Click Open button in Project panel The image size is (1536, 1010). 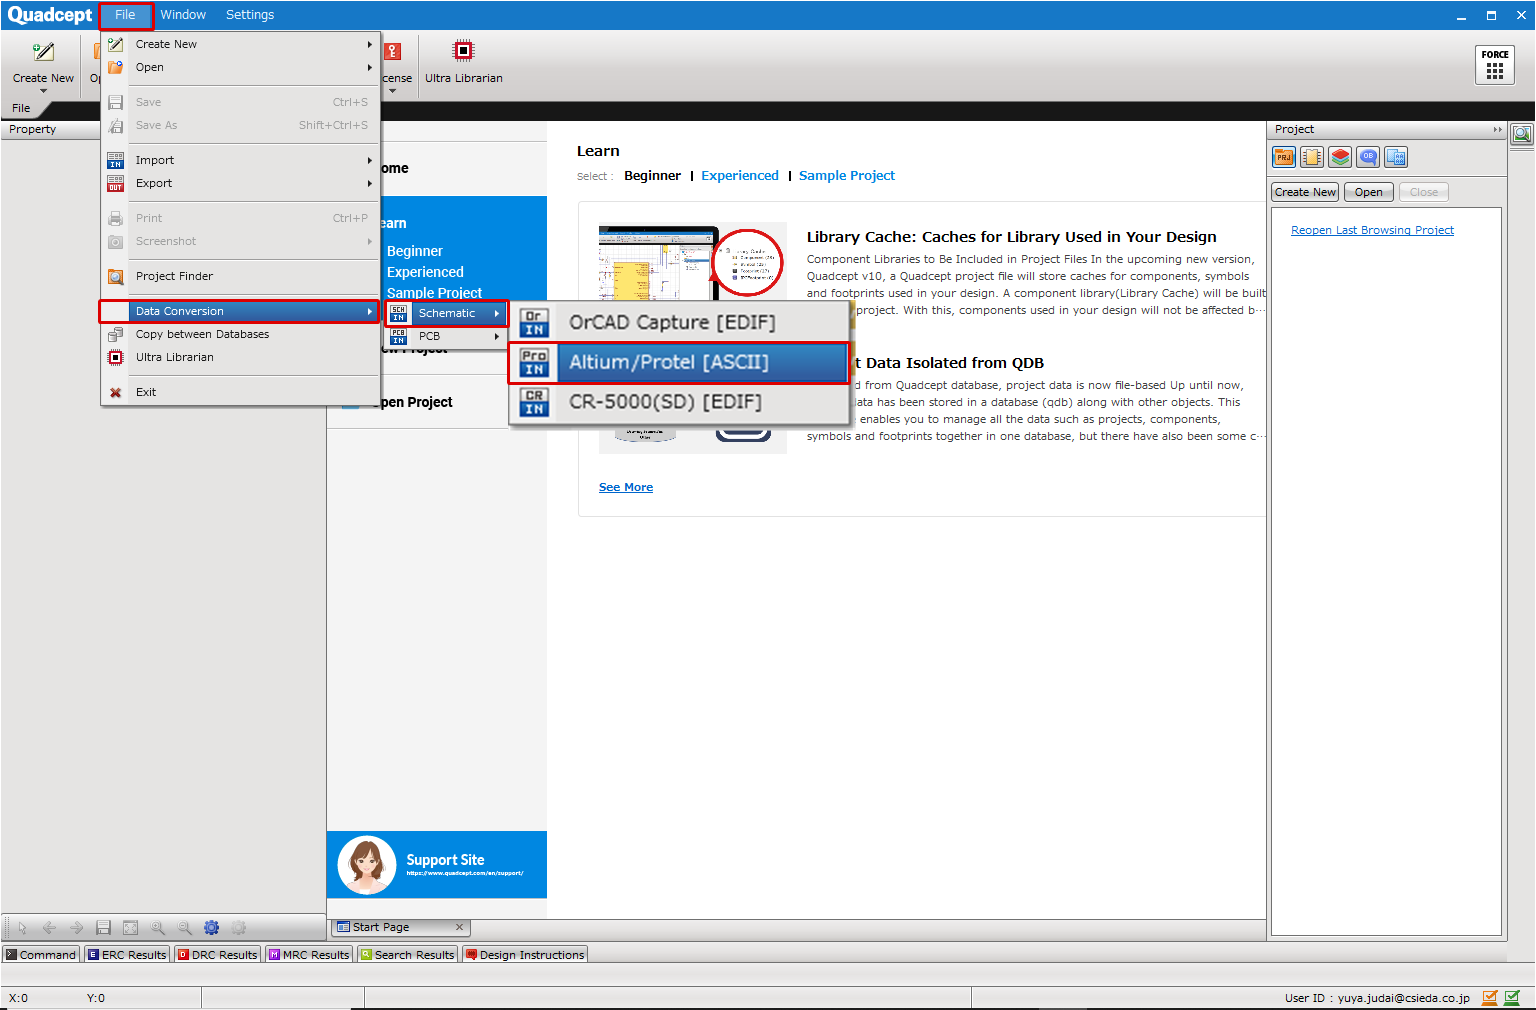pyautogui.click(x=1369, y=192)
